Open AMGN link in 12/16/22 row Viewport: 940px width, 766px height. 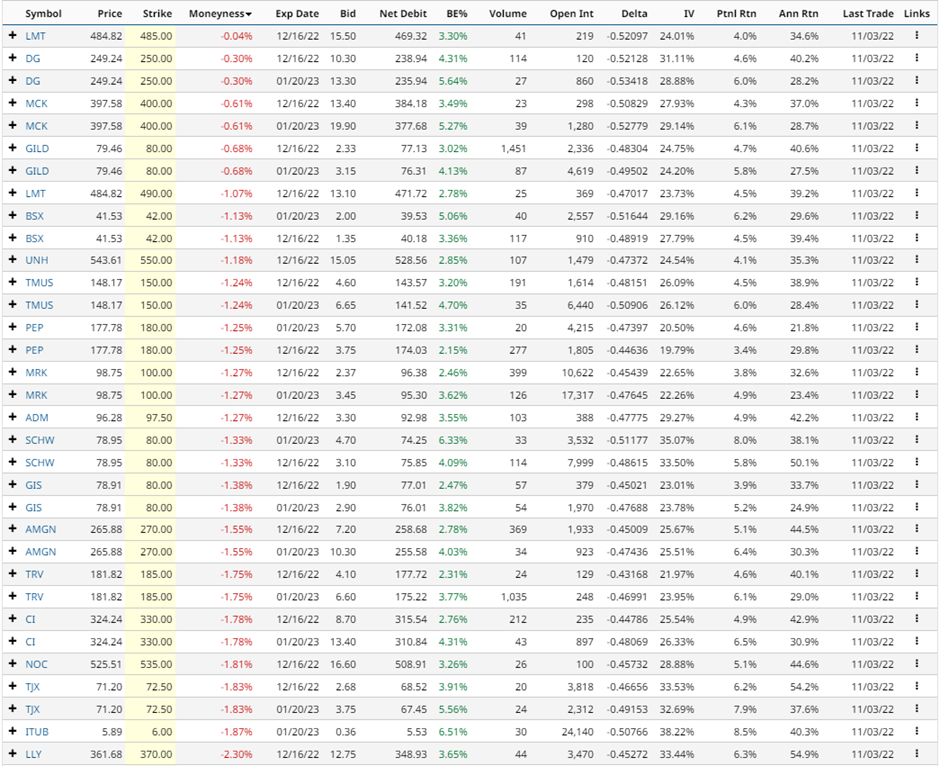40,529
